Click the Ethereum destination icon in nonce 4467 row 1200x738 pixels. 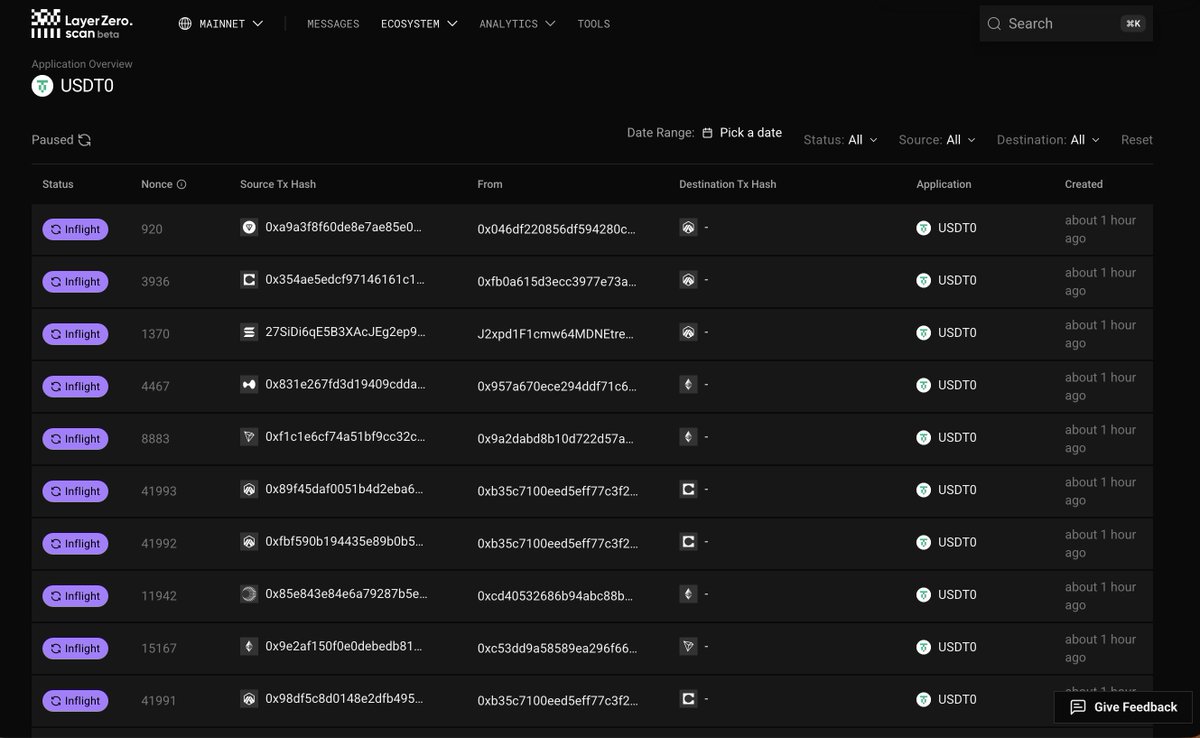pos(688,385)
